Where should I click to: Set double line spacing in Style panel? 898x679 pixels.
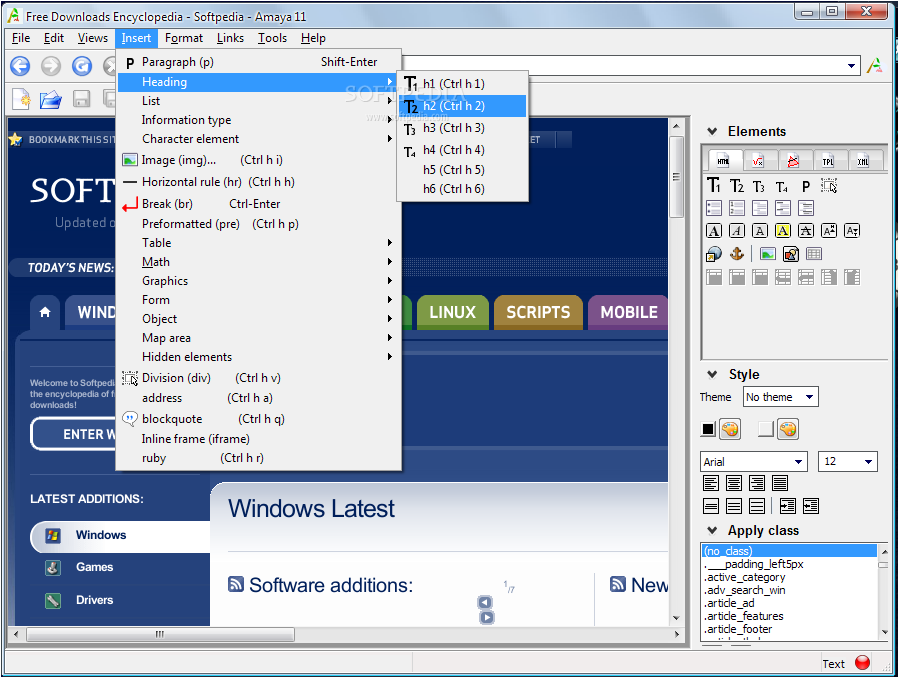(757, 506)
